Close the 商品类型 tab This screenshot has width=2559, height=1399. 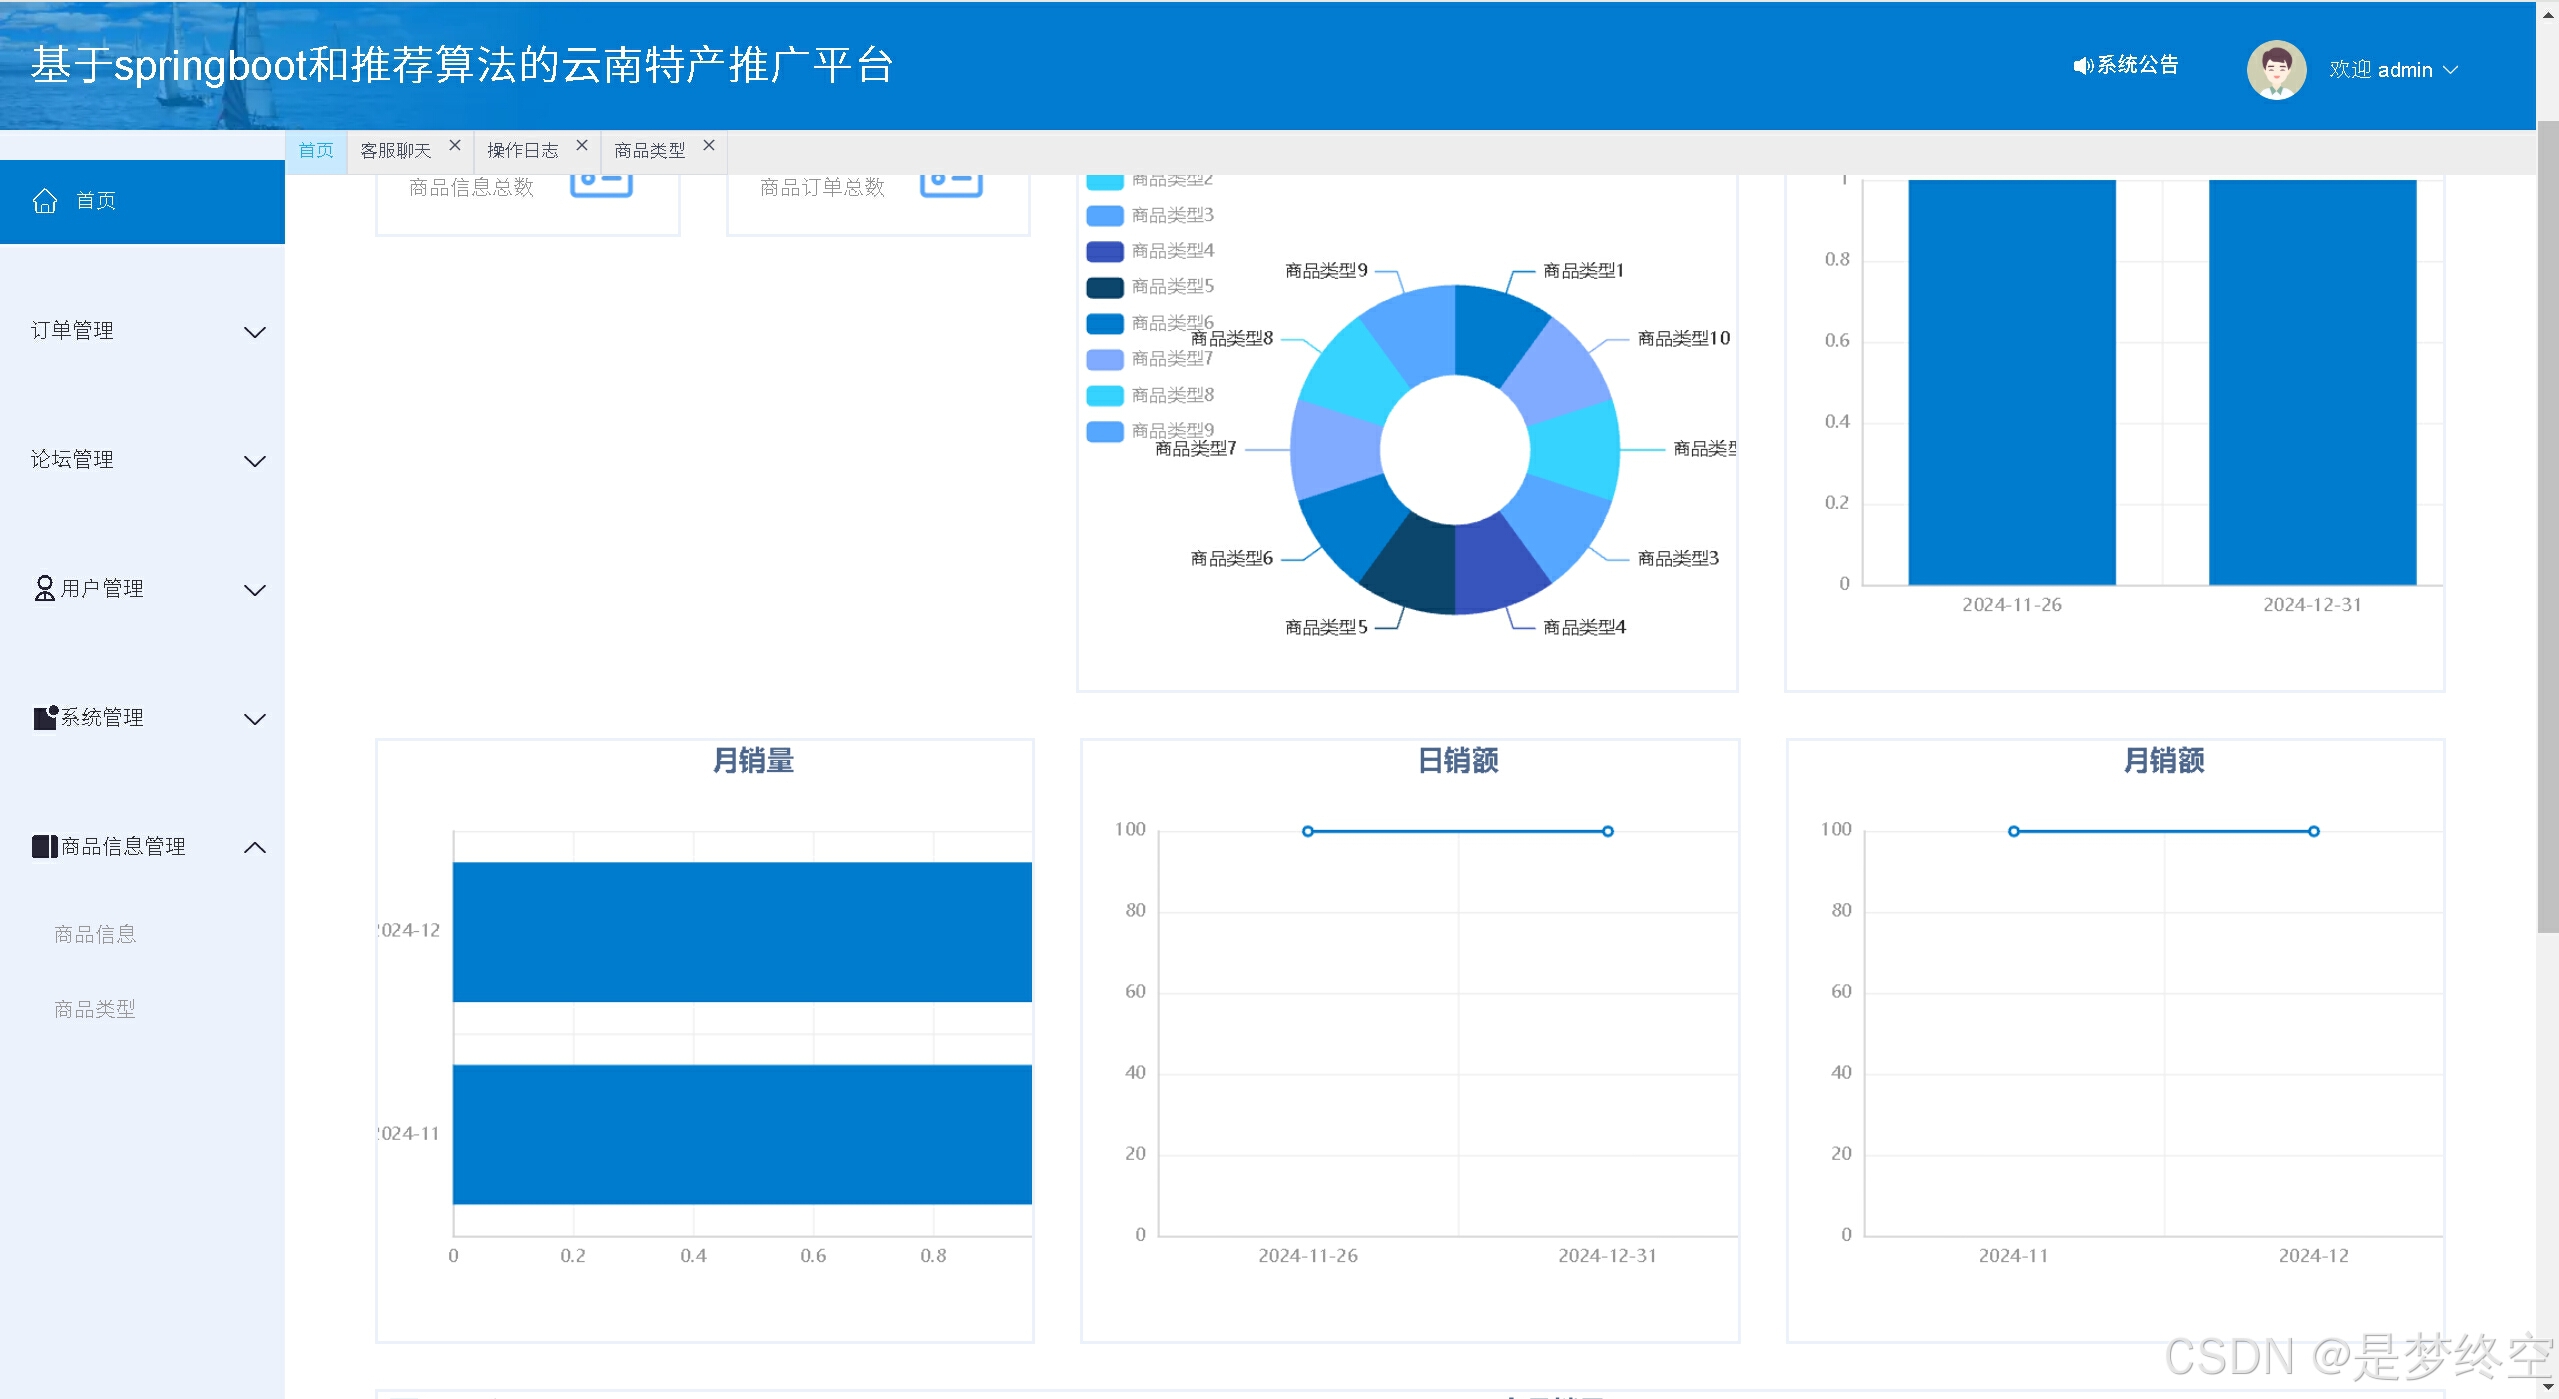709,146
